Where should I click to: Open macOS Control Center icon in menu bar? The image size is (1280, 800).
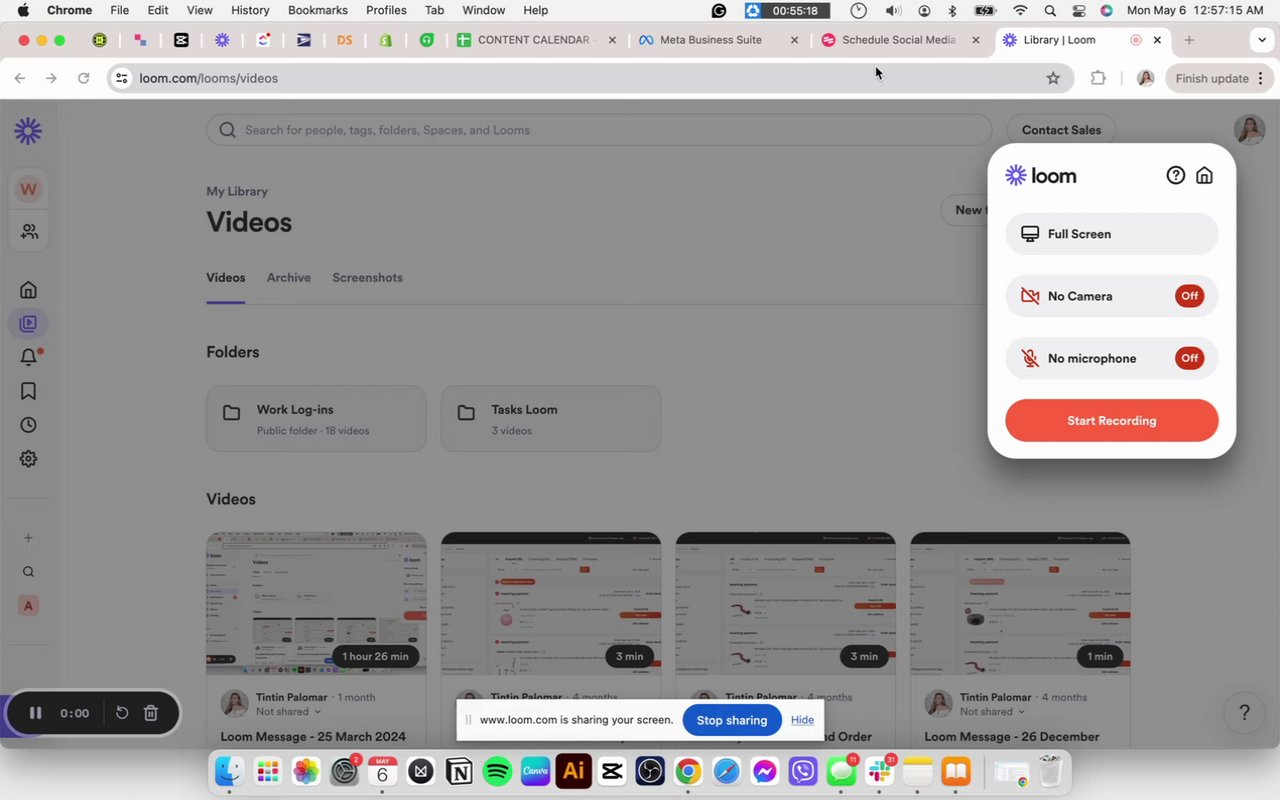pyautogui.click(x=1078, y=10)
